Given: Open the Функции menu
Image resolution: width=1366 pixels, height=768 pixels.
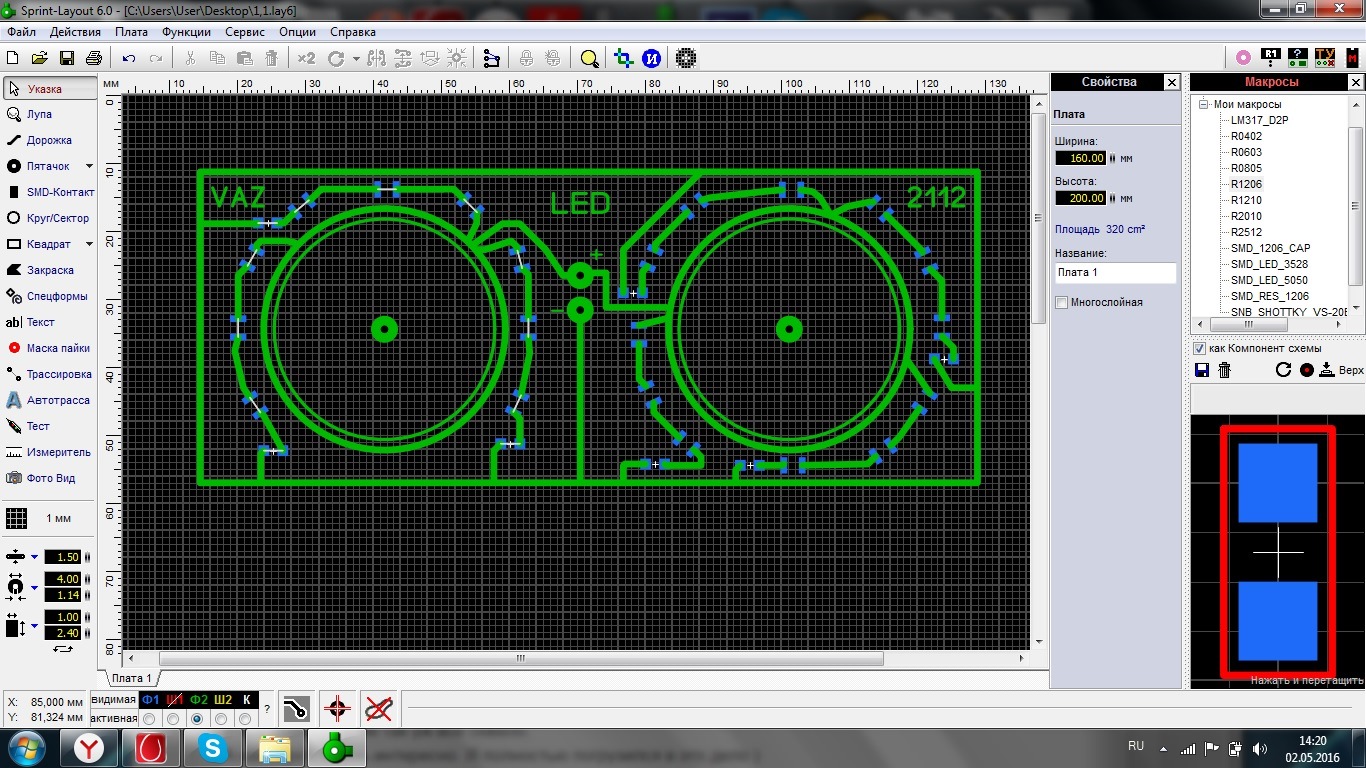Looking at the screenshot, I should [x=186, y=31].
